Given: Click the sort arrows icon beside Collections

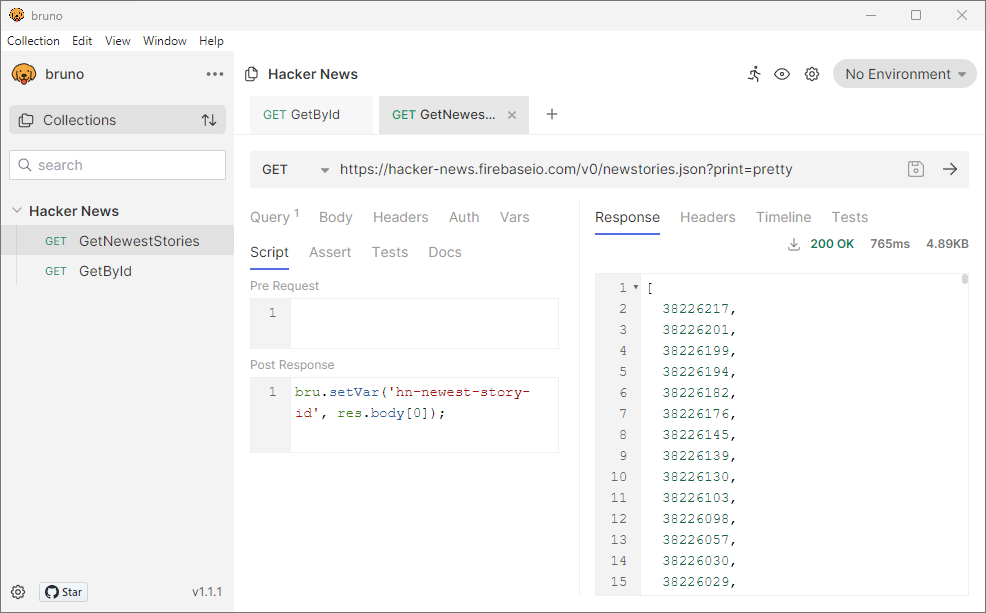Looking at the screenshot, I should 209,119.
